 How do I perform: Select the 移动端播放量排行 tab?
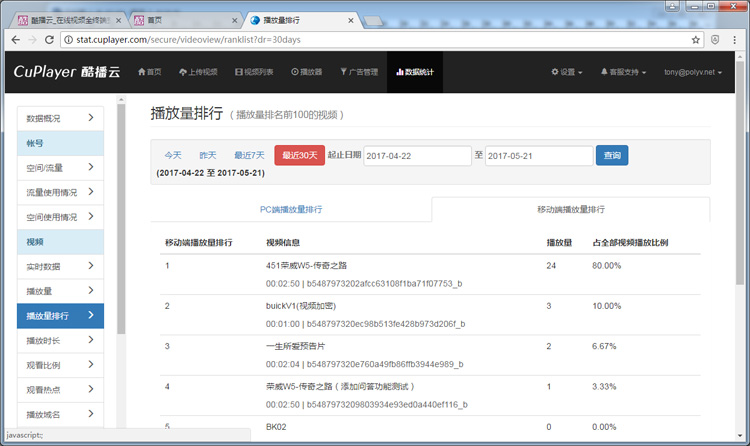(x=570, y=210)
